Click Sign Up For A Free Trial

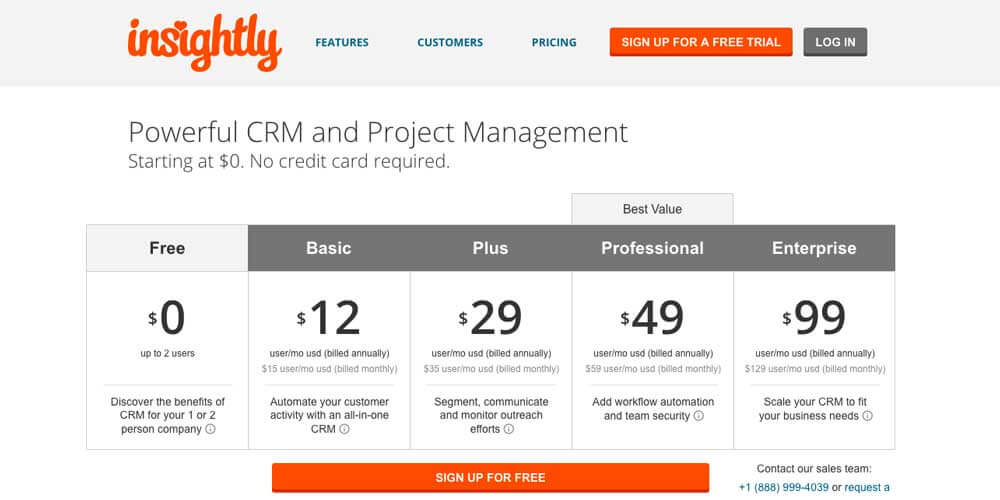click(701, 42)
